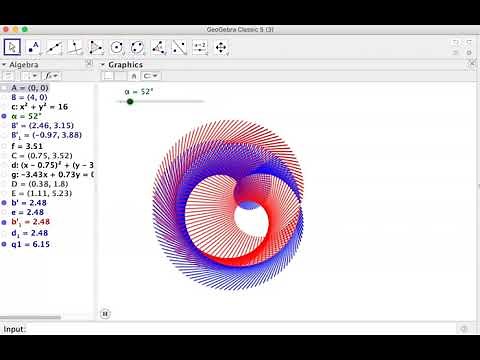Click the α = 52° slider label
This screenshot has height=360, width=480.
pos(139,92)
